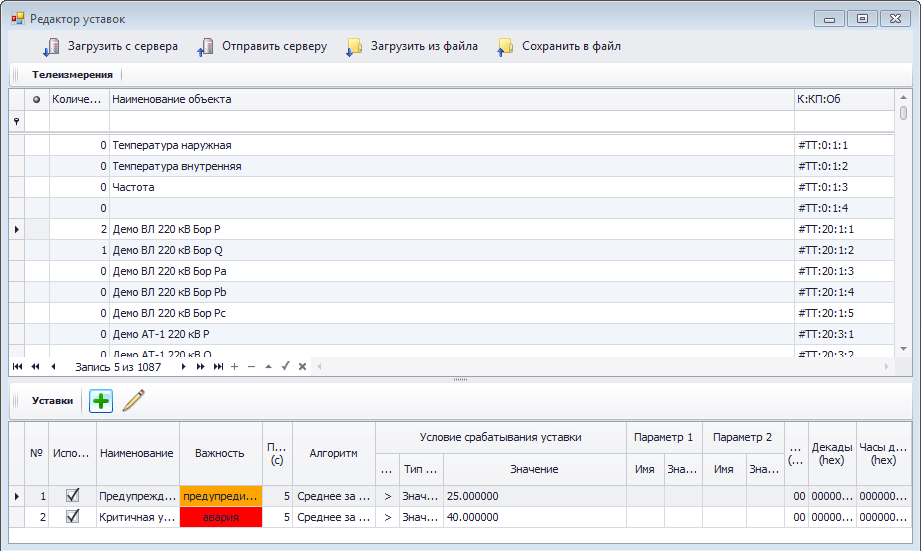
Task: Jump to last record in navigator
Action: [218, 367]
